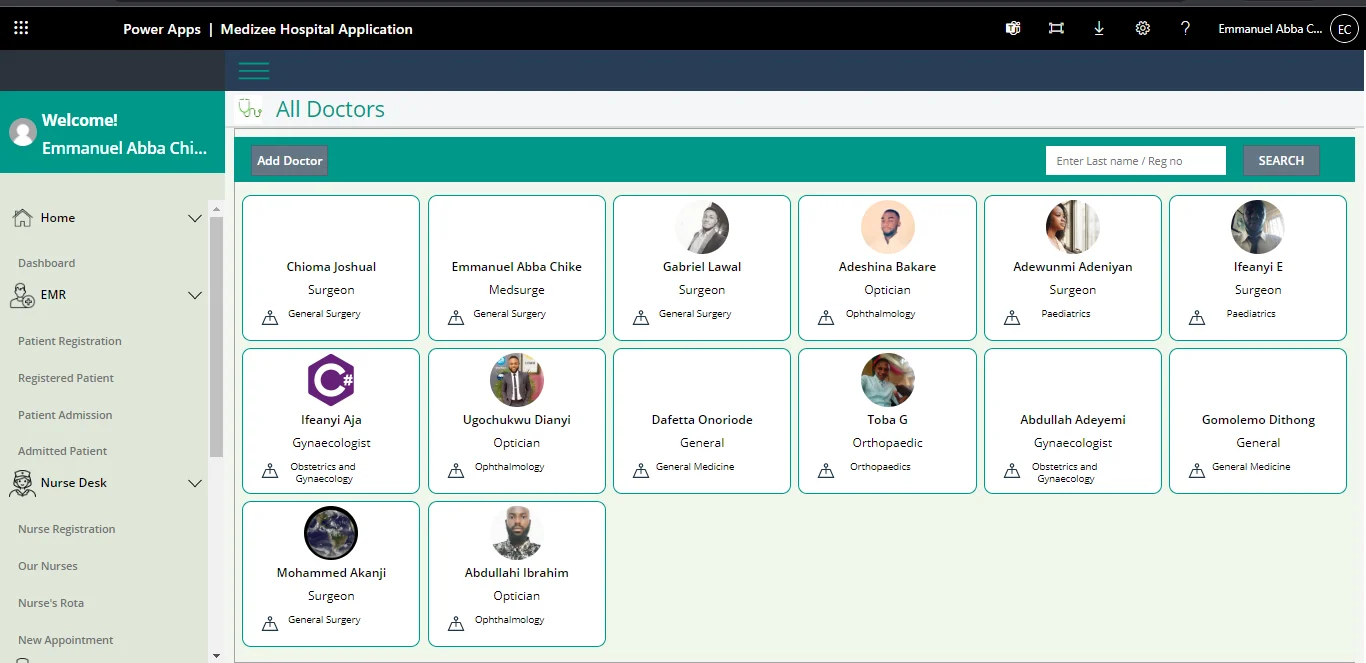
Task: Click the Add Doctor button
Action: [x=289, y=161]
